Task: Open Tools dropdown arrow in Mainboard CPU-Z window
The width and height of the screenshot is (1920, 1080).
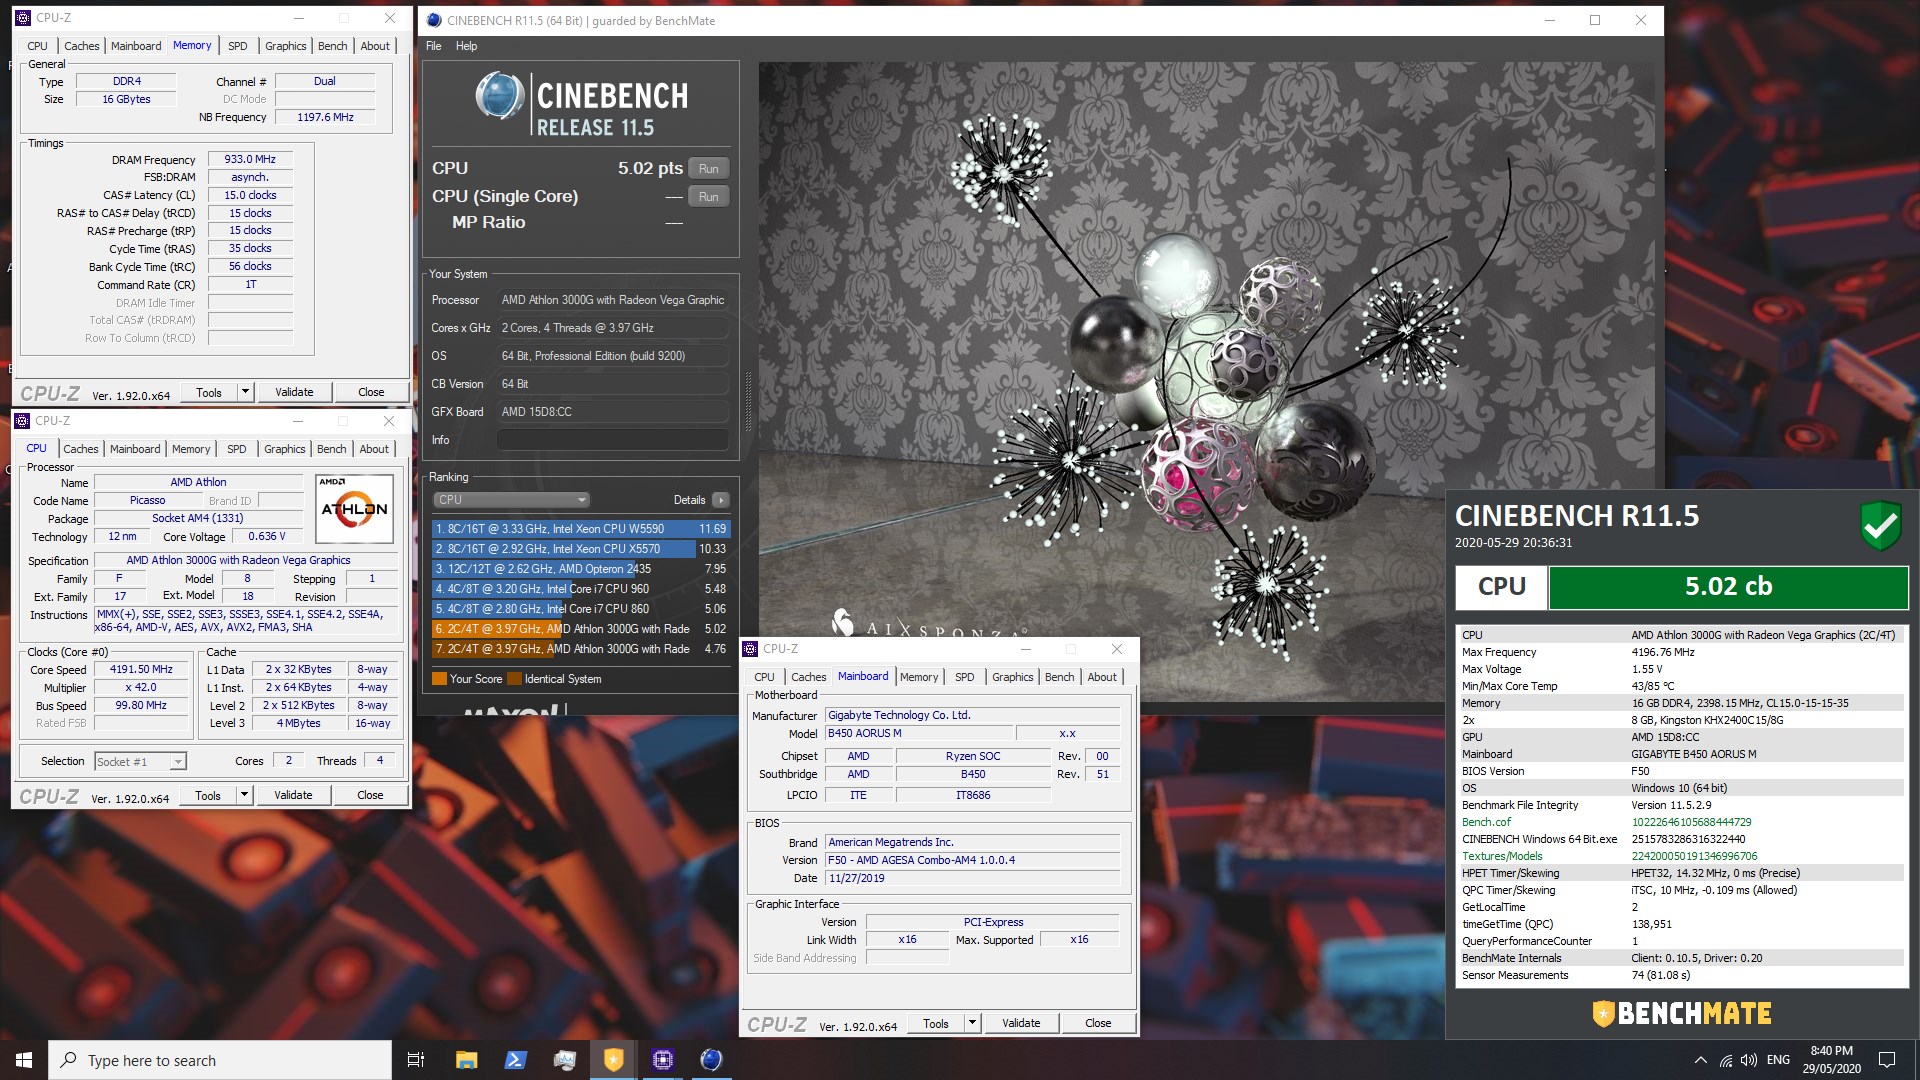Action: coord(972,1023)
